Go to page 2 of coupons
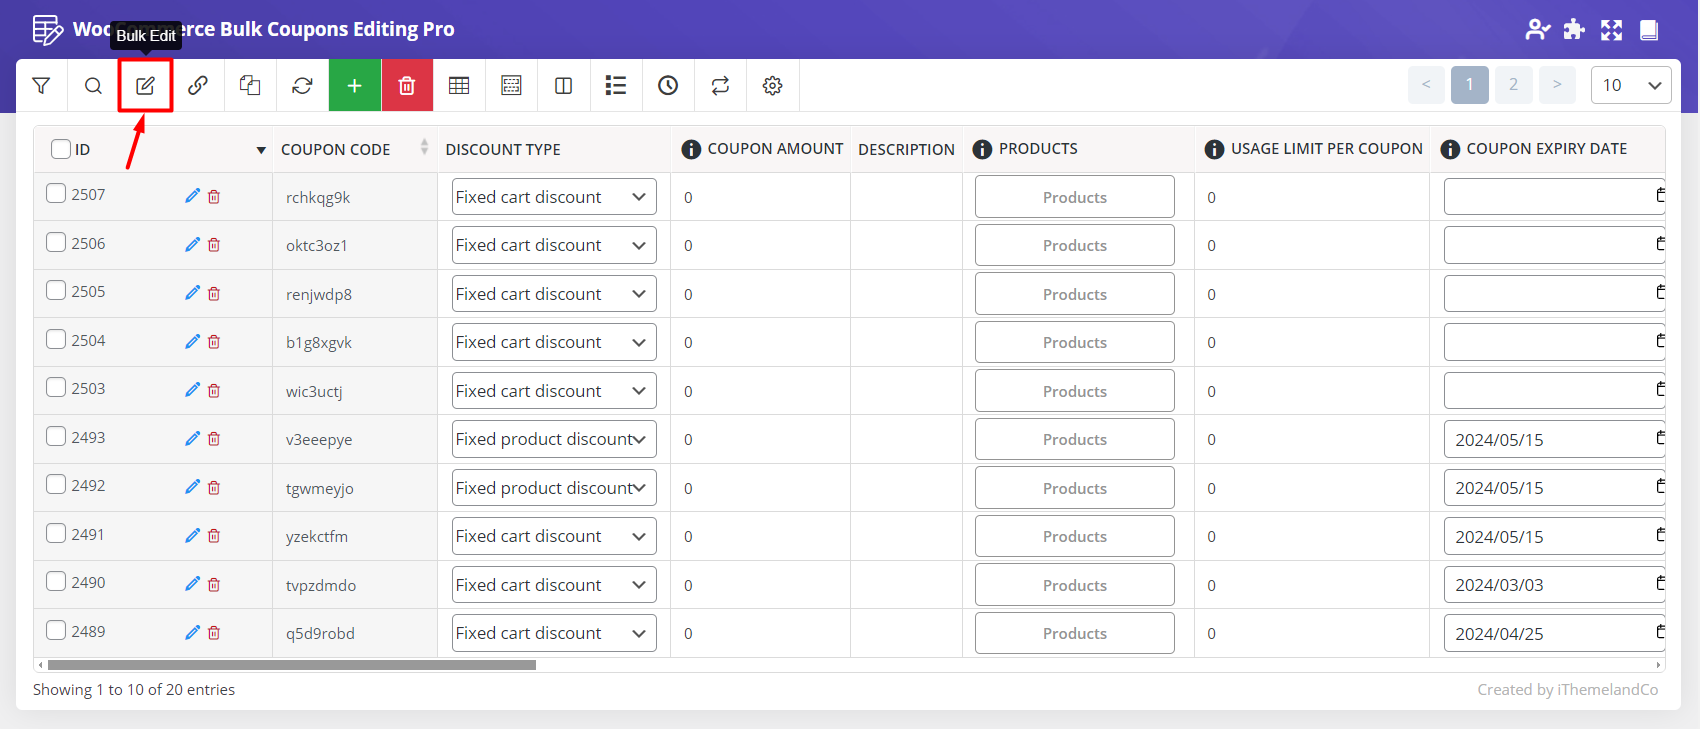 (1513, 85)
